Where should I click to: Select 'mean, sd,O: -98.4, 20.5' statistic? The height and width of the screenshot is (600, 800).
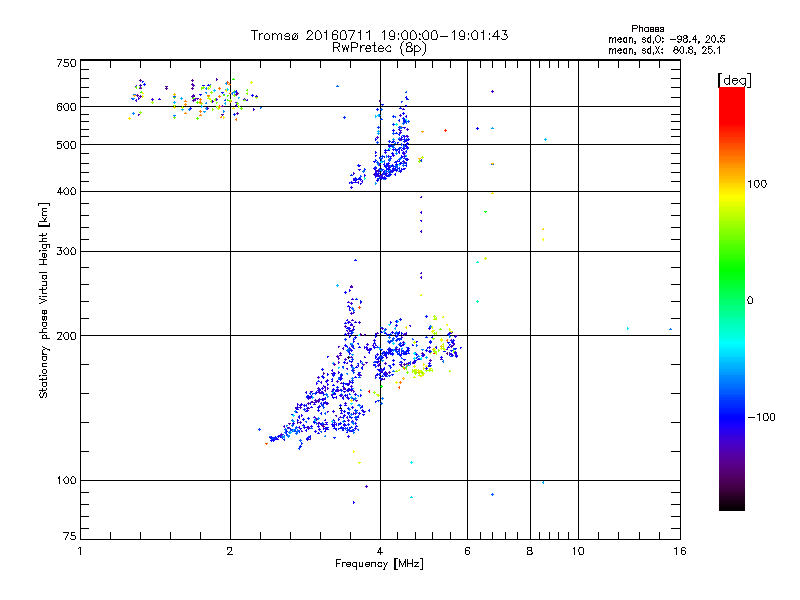click(666, 39)
